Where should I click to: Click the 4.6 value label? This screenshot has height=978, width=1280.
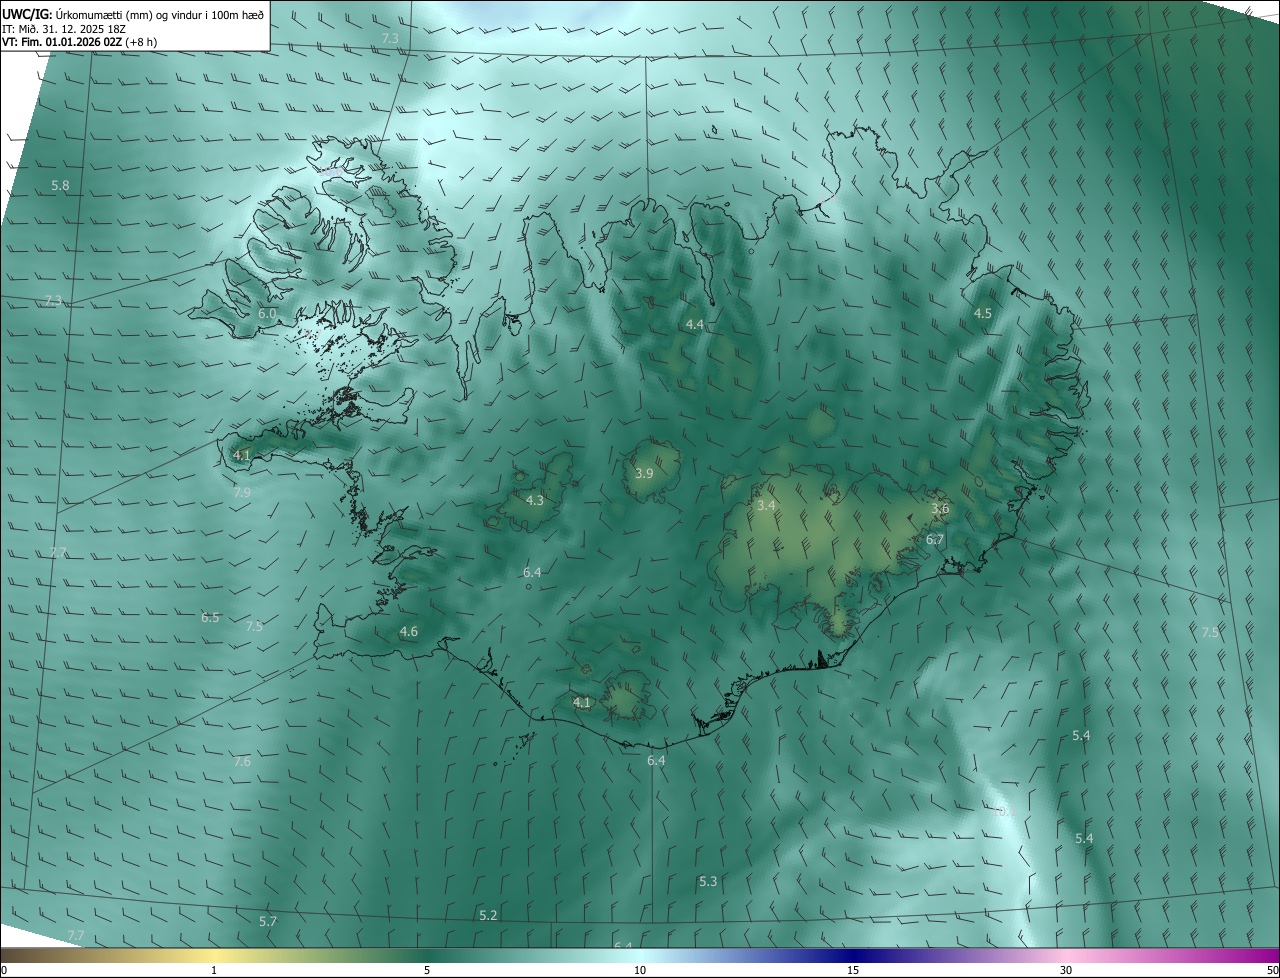click(x=408, y=632)
